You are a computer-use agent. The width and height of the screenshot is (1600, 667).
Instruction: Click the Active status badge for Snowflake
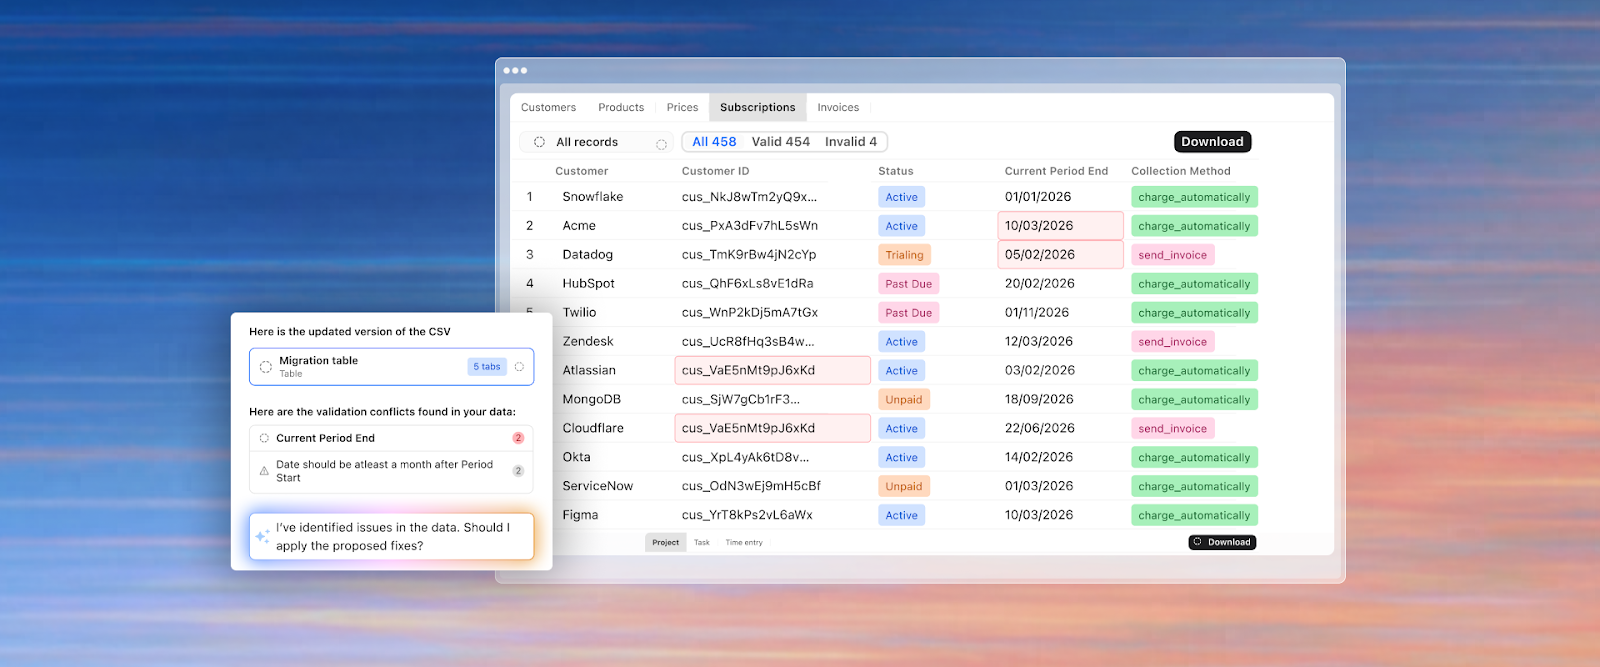point(901,197)
